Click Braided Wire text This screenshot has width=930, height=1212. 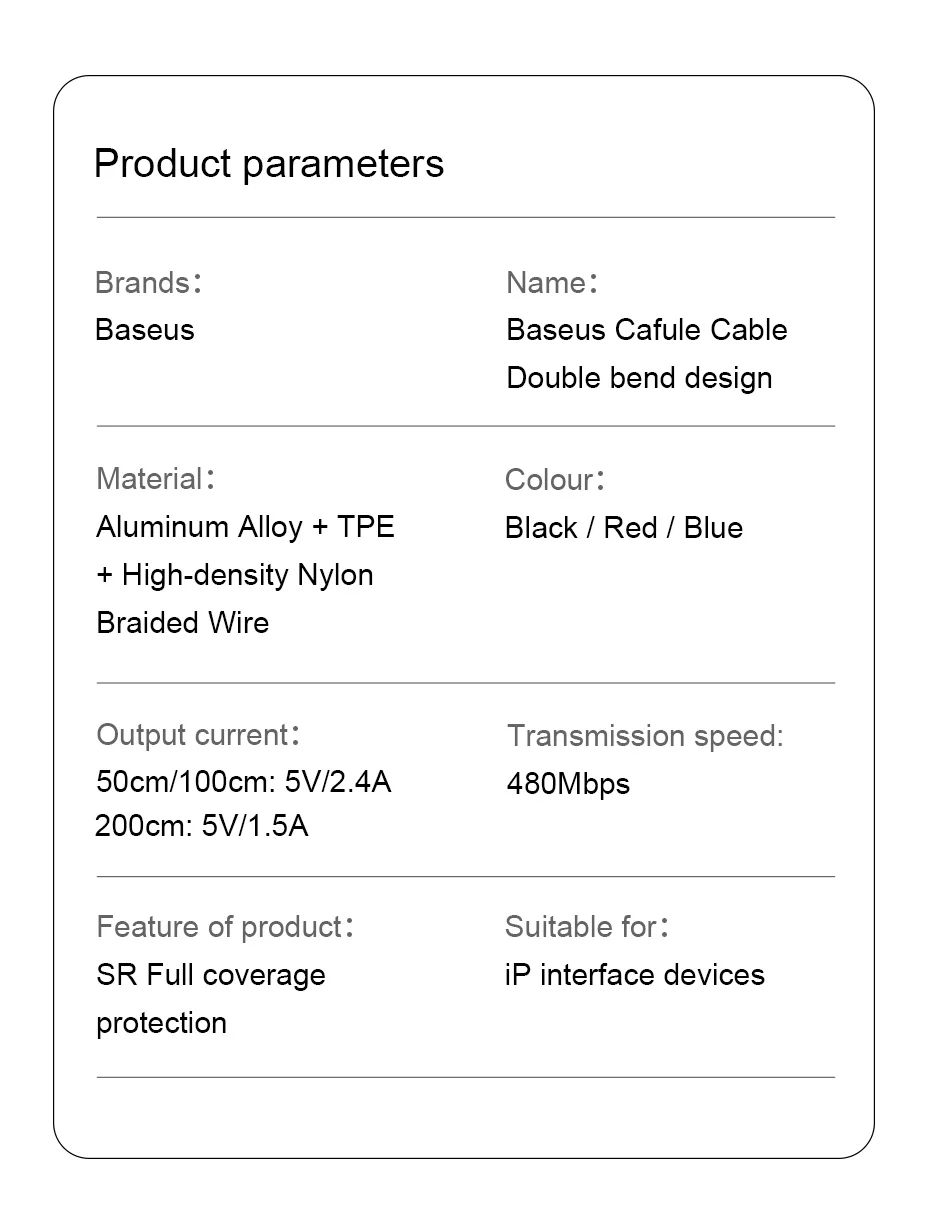coord(182,623)
